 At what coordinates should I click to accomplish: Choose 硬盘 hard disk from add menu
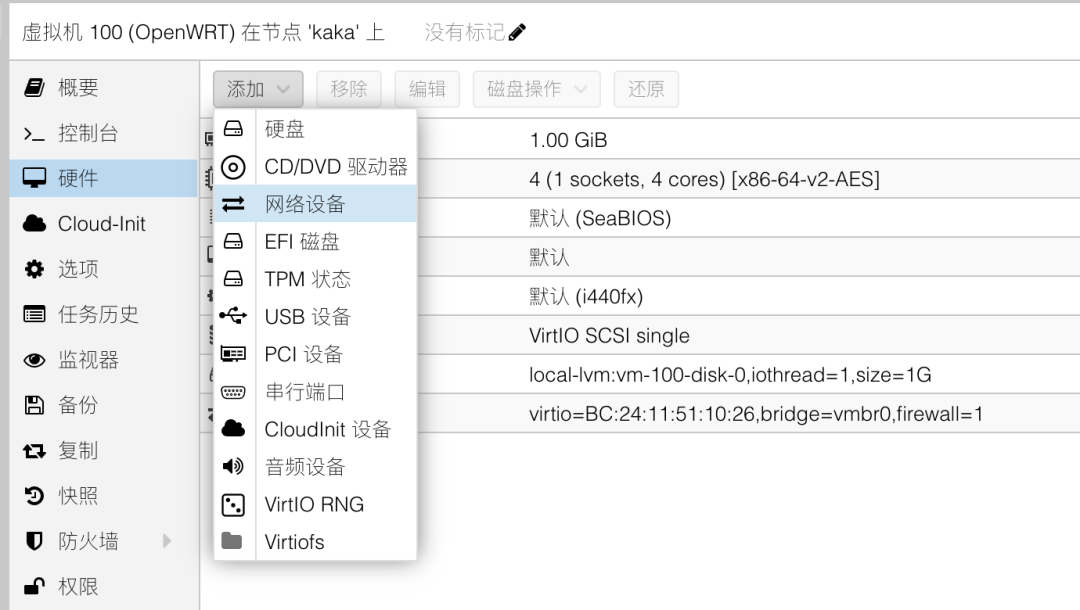coord(315,129)
